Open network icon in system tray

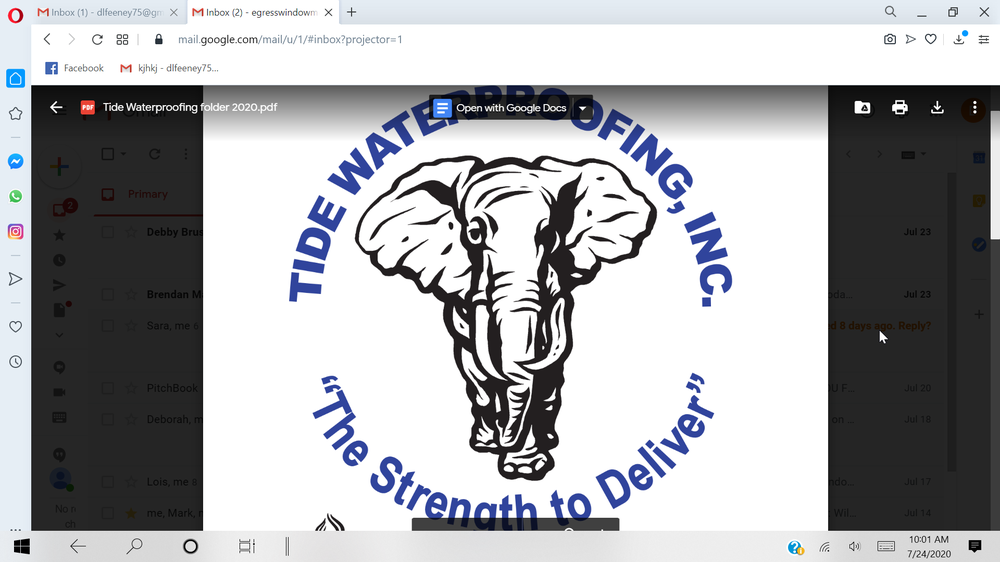point(825,547)
